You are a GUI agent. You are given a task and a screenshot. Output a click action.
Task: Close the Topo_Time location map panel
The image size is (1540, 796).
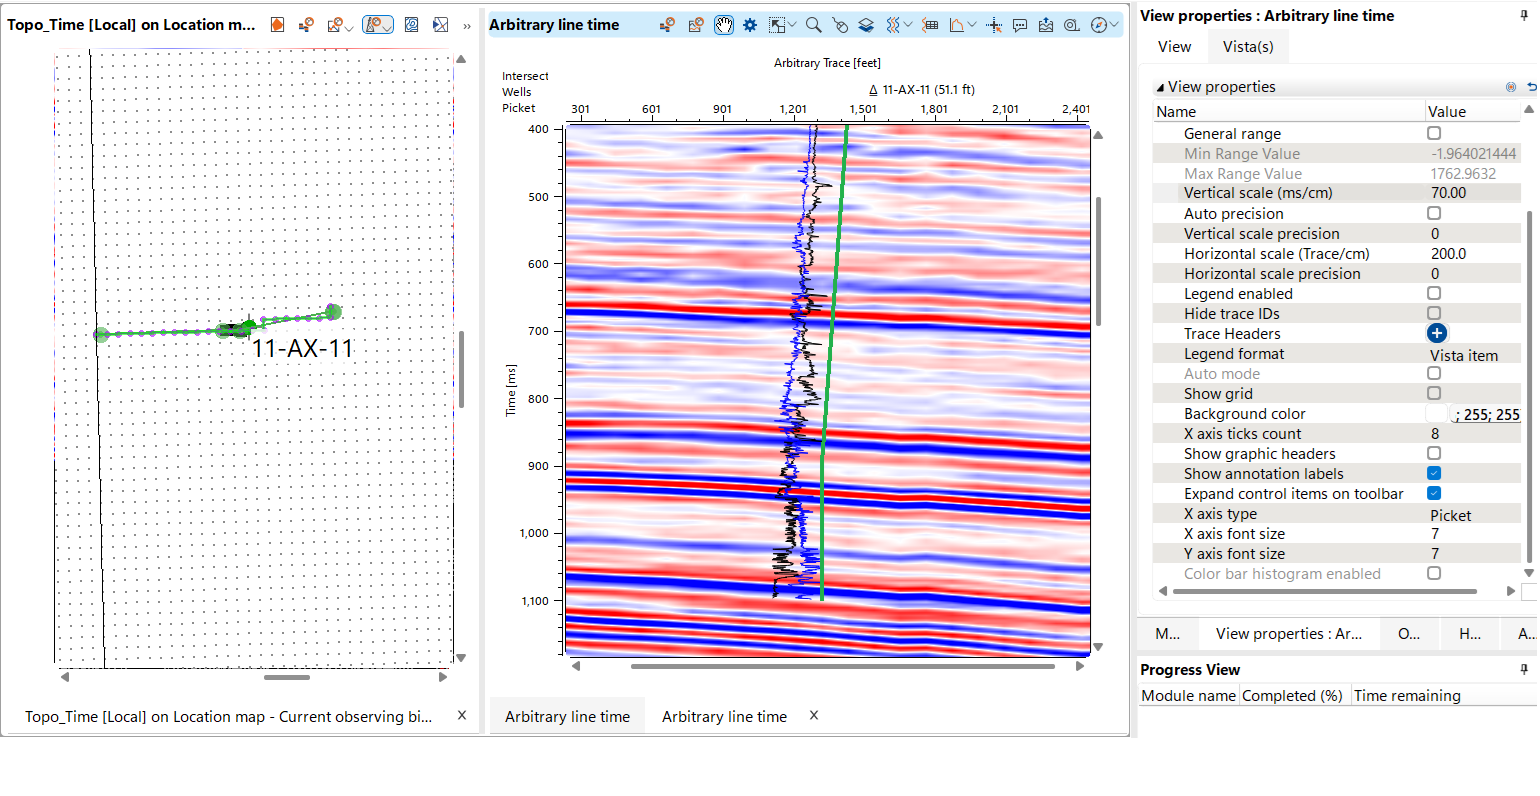coord(461,715)
